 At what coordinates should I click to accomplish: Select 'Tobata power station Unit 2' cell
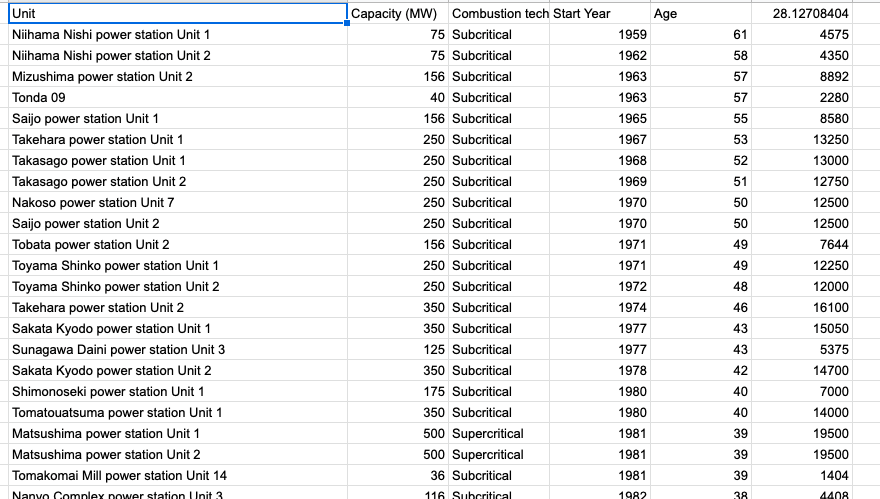178,245
